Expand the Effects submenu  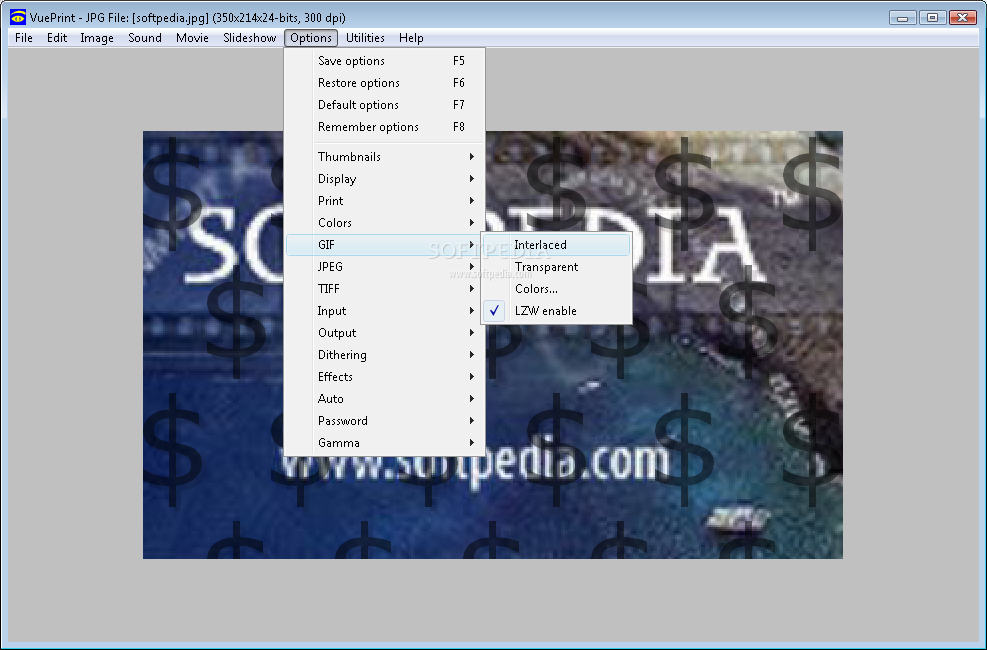[x=385, y=377]
